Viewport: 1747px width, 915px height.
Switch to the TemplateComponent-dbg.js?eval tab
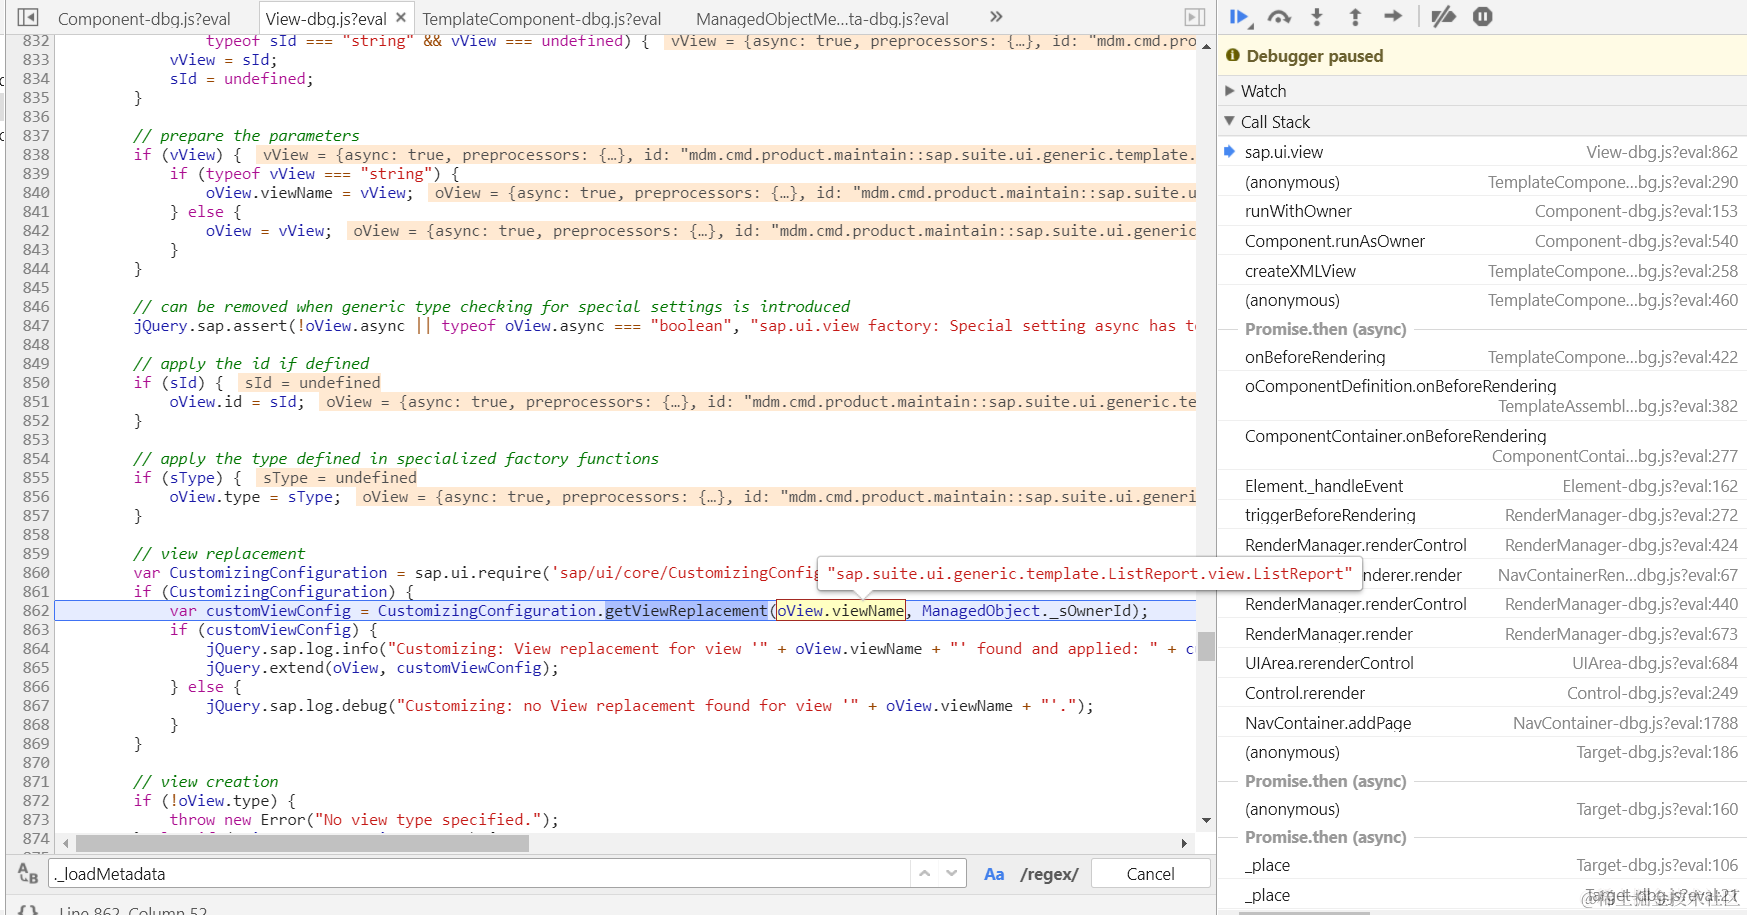(x=541, y=19)
